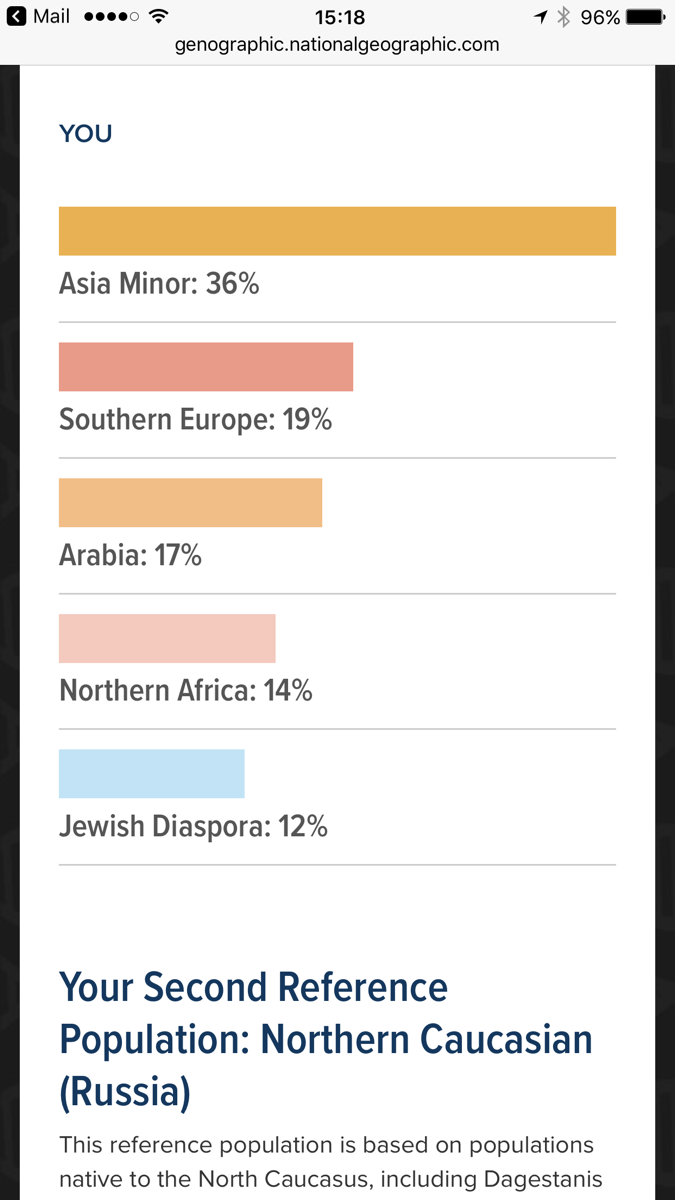Tap the back-to-Mail chevron icon

(x=16, y=17)
